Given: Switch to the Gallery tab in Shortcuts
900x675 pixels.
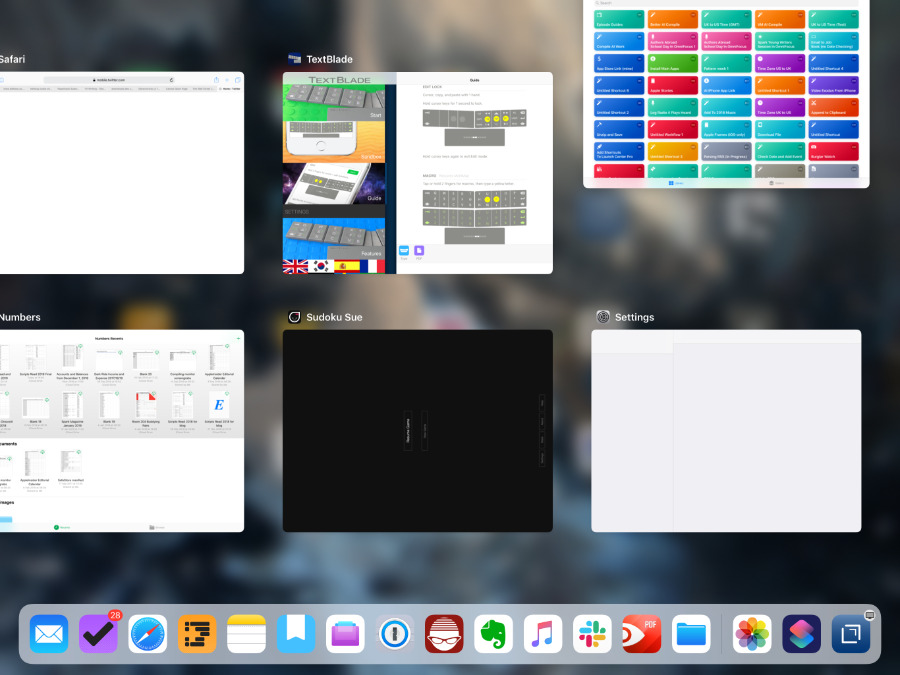Looking at the screenshot, I should click(x=776, y=183).
